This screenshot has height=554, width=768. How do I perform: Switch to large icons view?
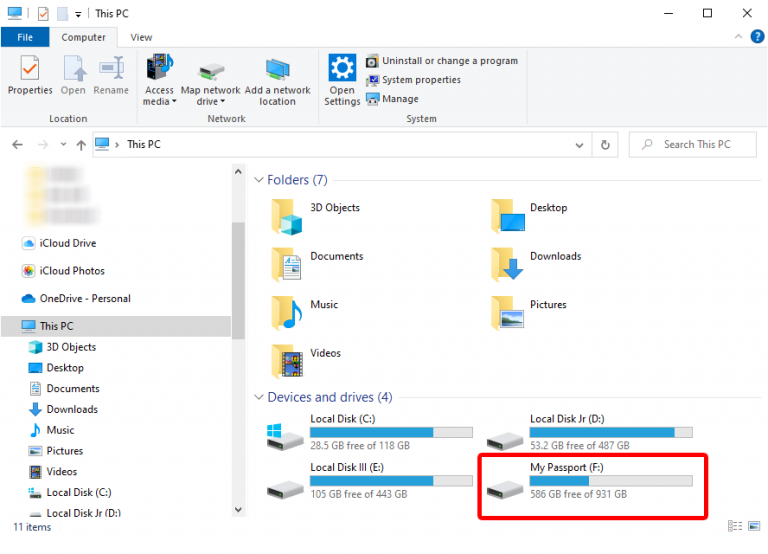[x=754, y=526]
